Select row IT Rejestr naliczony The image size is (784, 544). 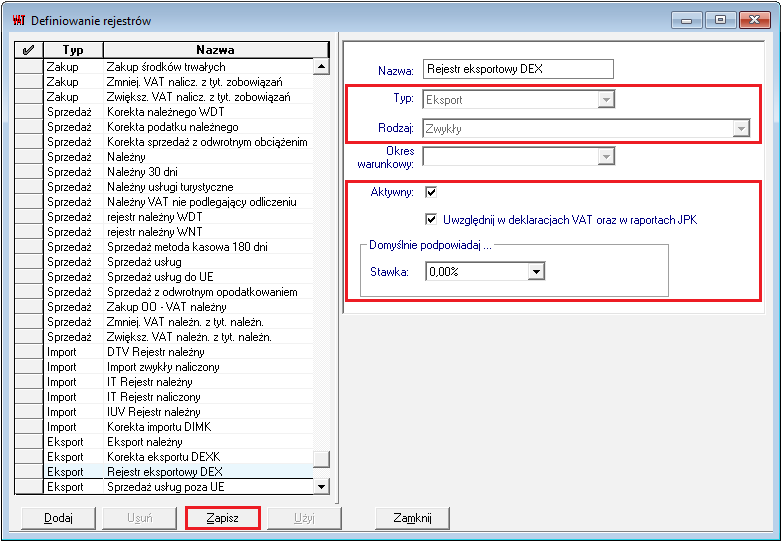(164, 396)
